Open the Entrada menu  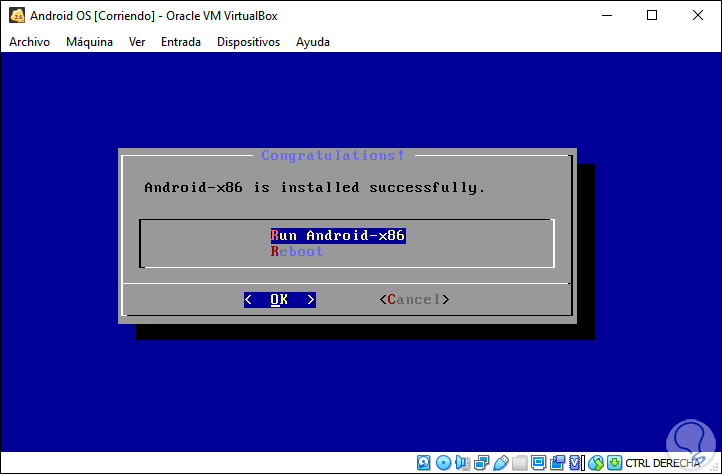click(x=181, y=42)
